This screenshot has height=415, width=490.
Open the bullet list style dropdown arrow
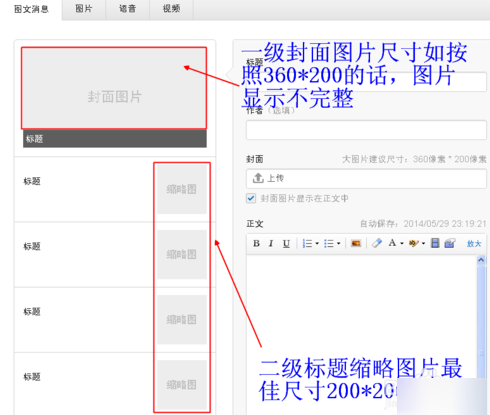pyautogui.click(x=339, y=244)
